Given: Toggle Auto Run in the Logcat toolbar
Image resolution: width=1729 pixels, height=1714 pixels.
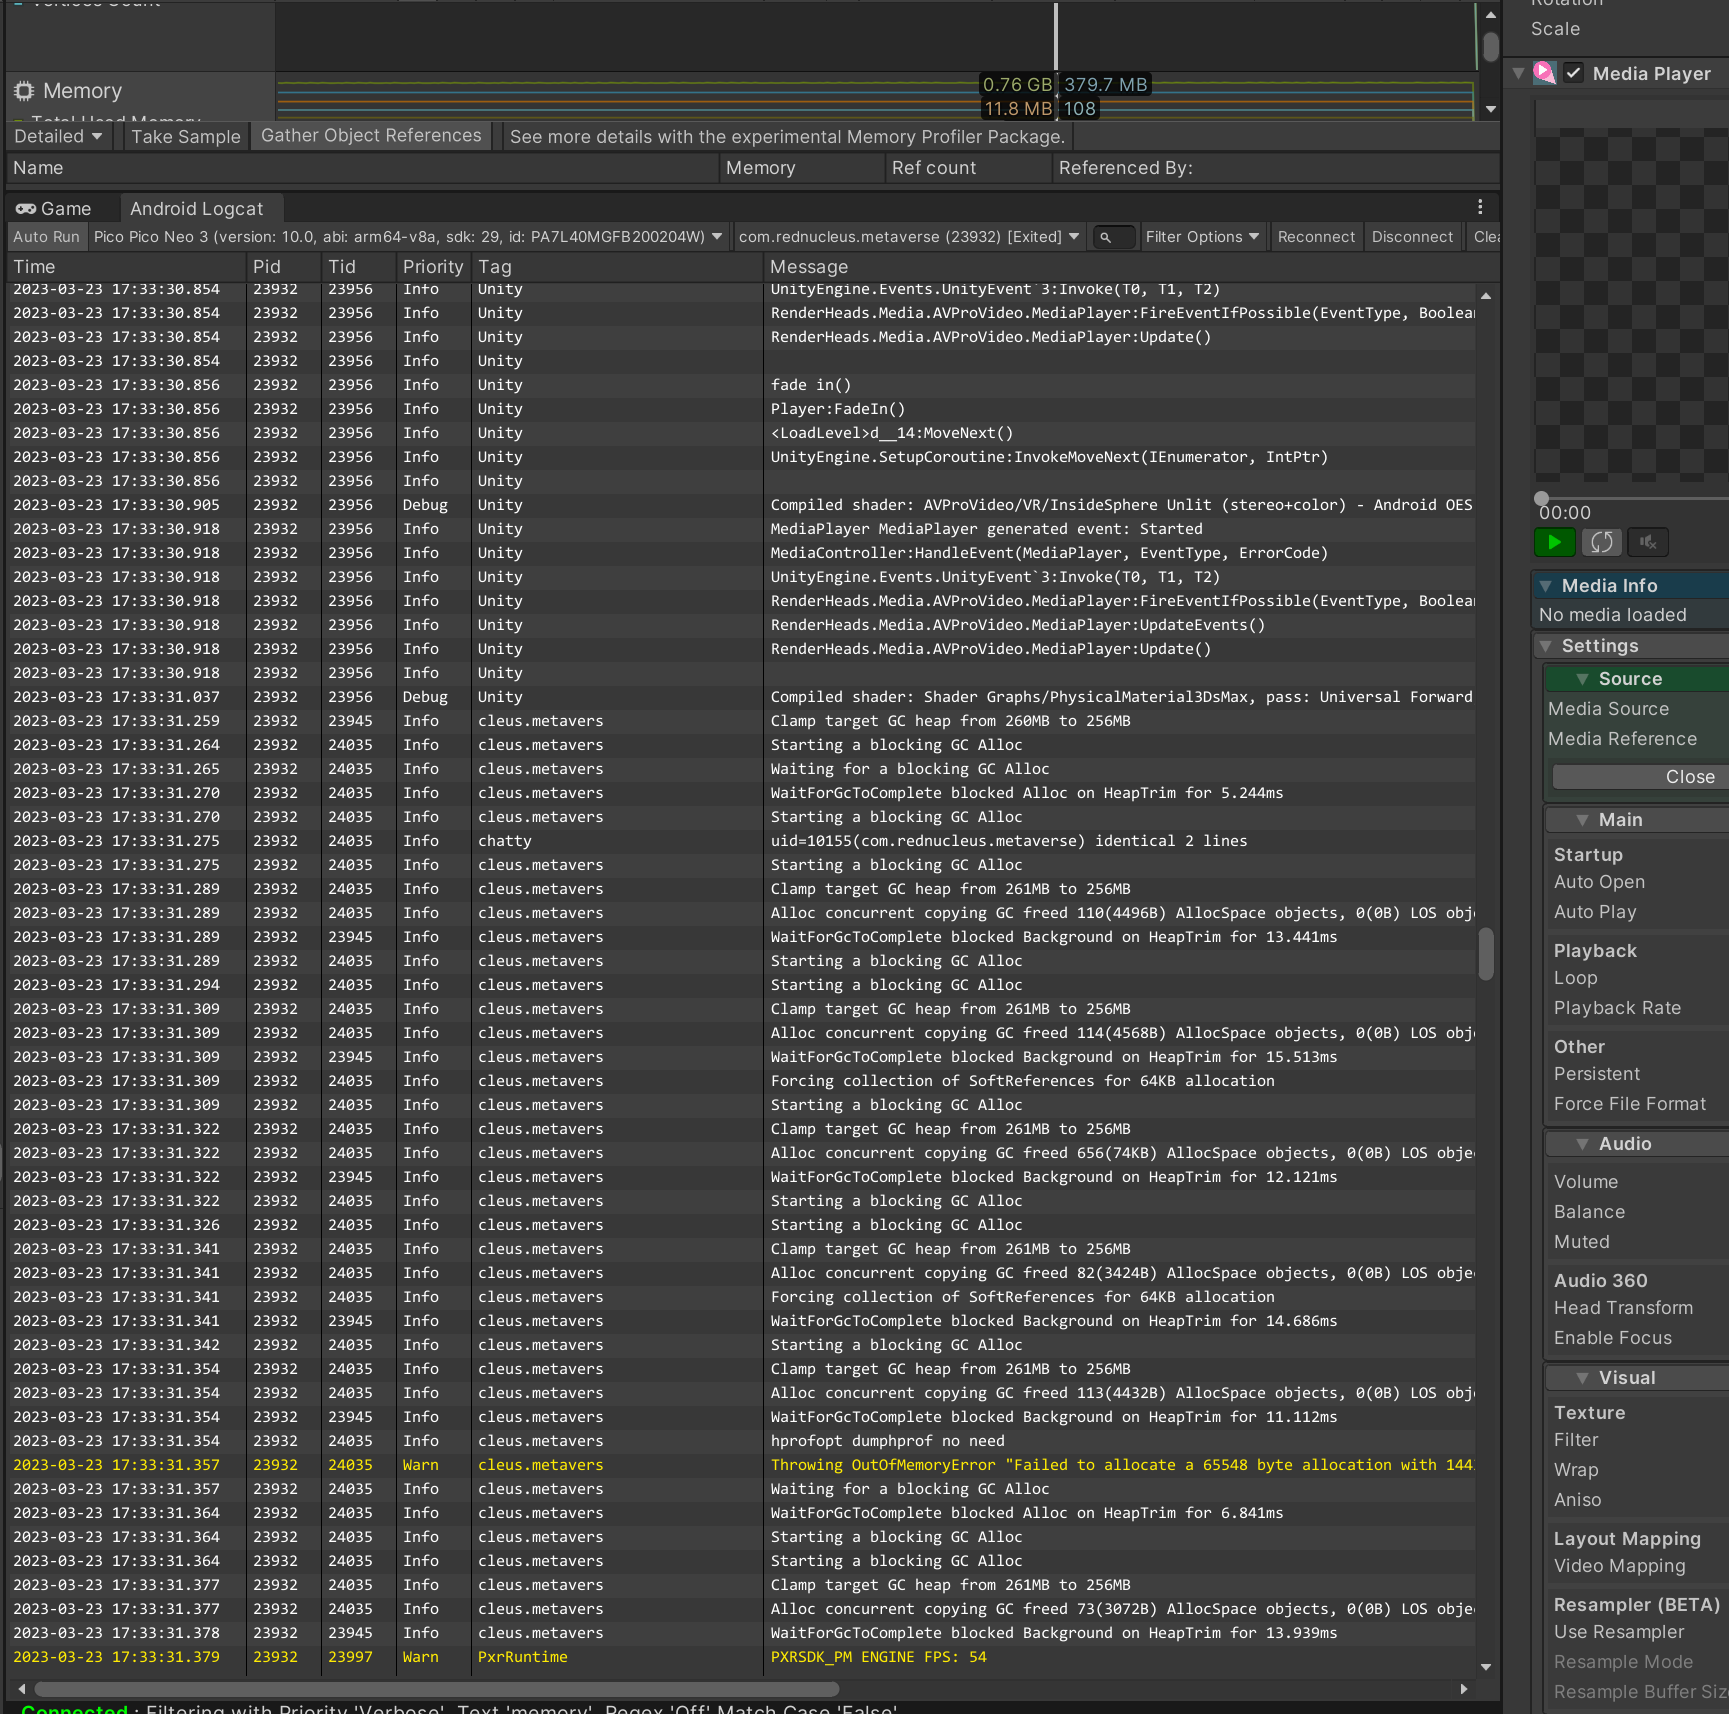Looking at the screenshot, I should pos(46,237).
